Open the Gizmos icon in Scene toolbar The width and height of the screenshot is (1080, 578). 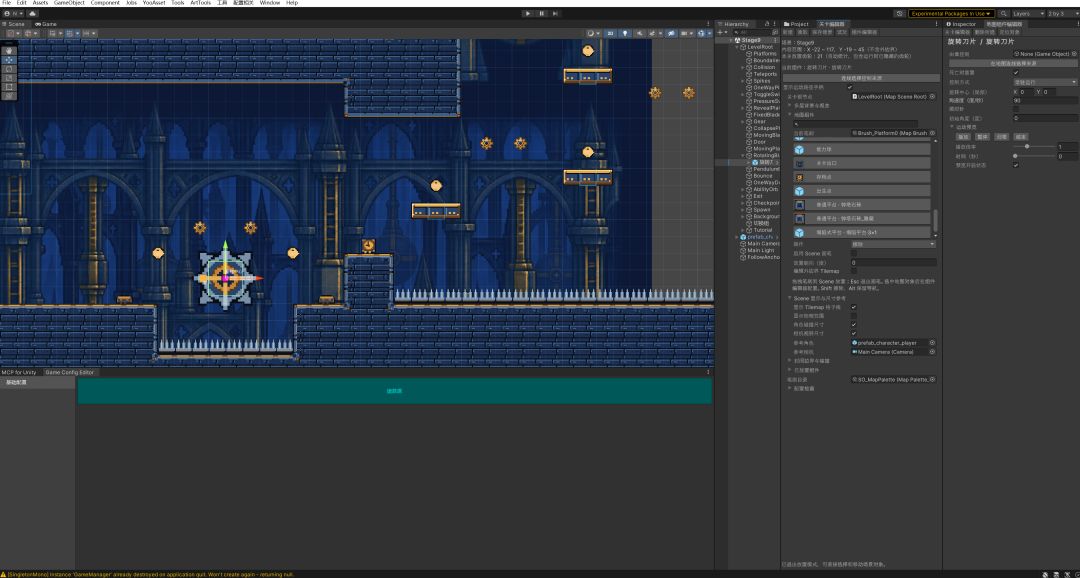(x=701, y=33)
